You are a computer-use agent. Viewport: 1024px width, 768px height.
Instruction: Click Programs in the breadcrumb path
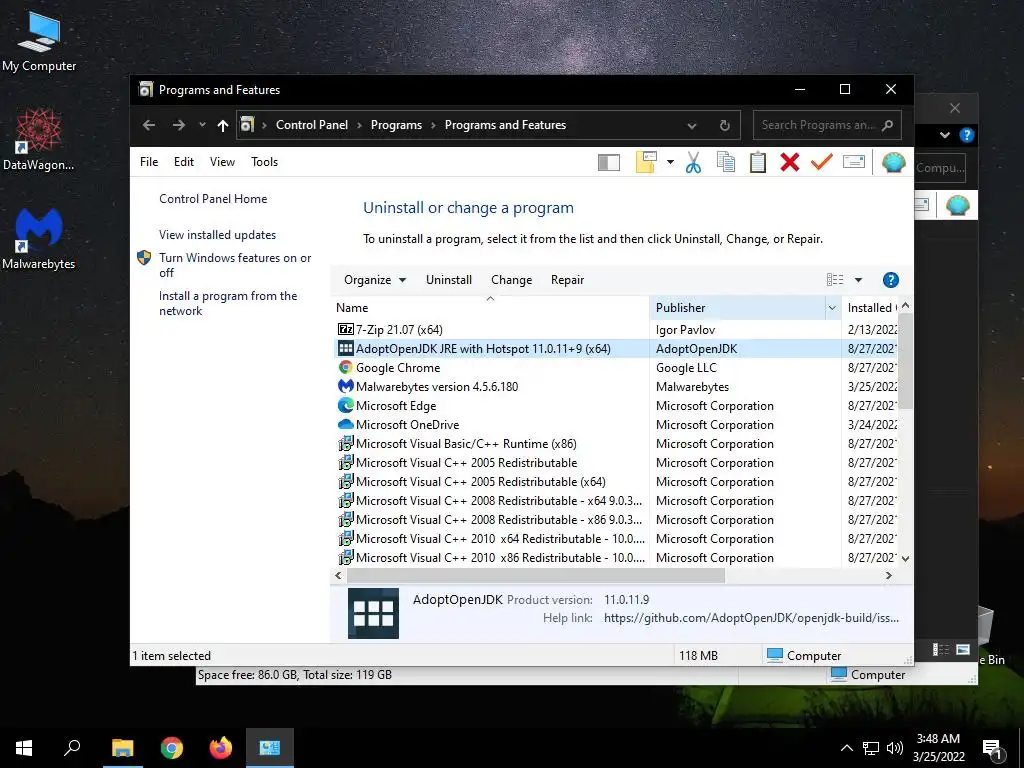pyautogui.click(x=396, y=125)
